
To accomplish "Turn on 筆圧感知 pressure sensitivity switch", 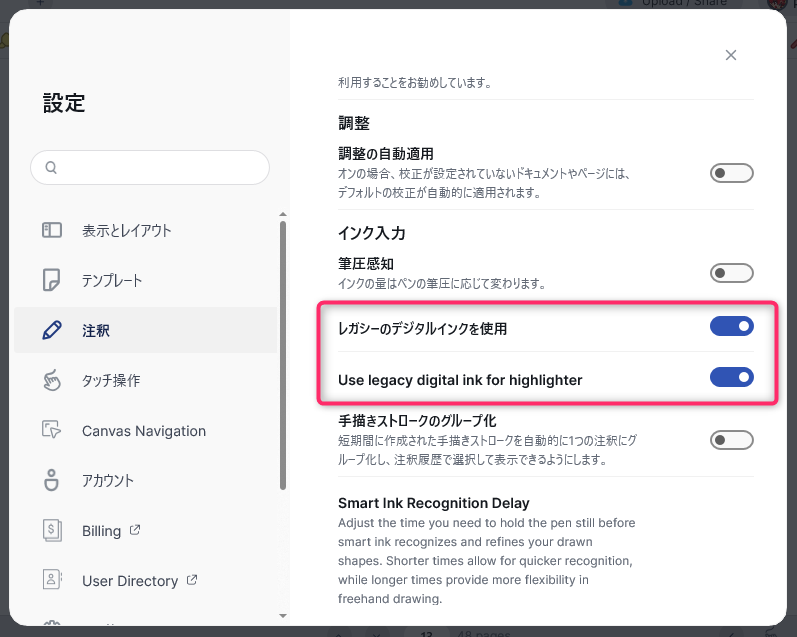I will 731,273.
